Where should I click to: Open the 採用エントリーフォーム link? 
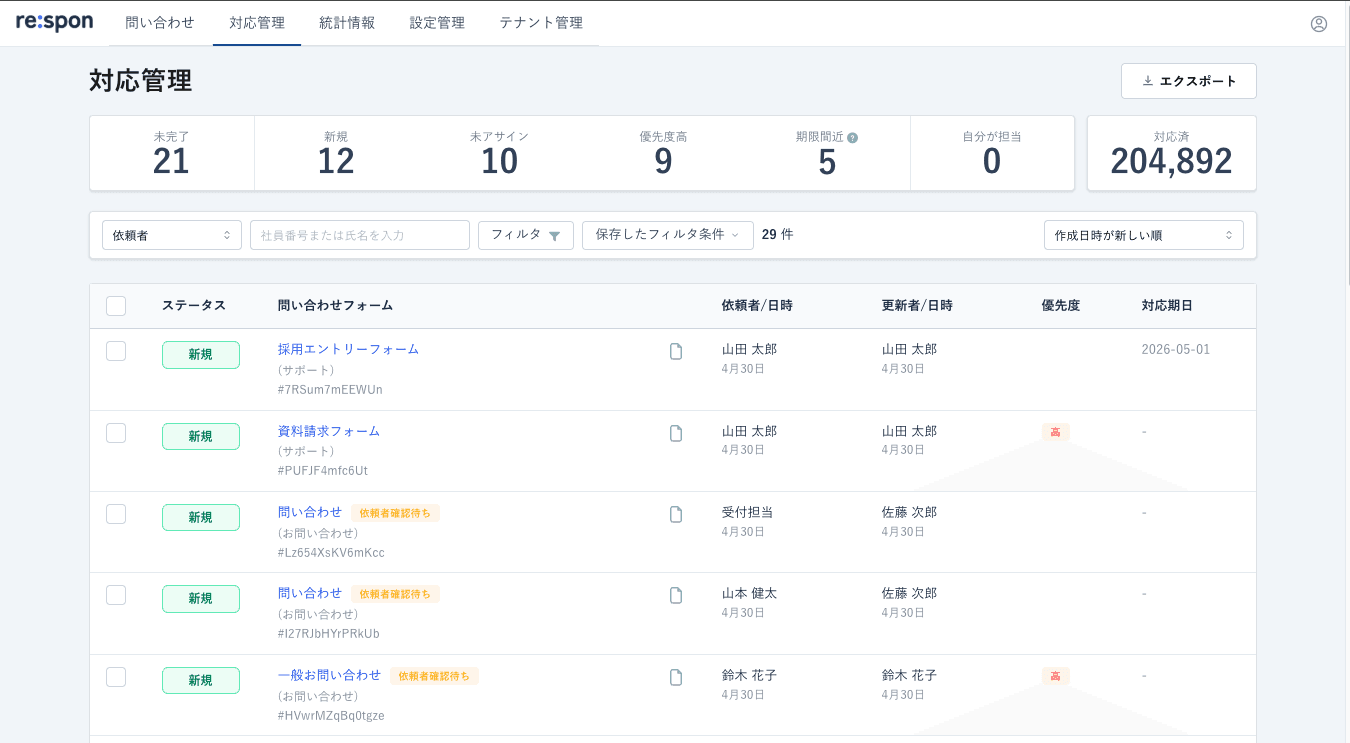[348, 349]
